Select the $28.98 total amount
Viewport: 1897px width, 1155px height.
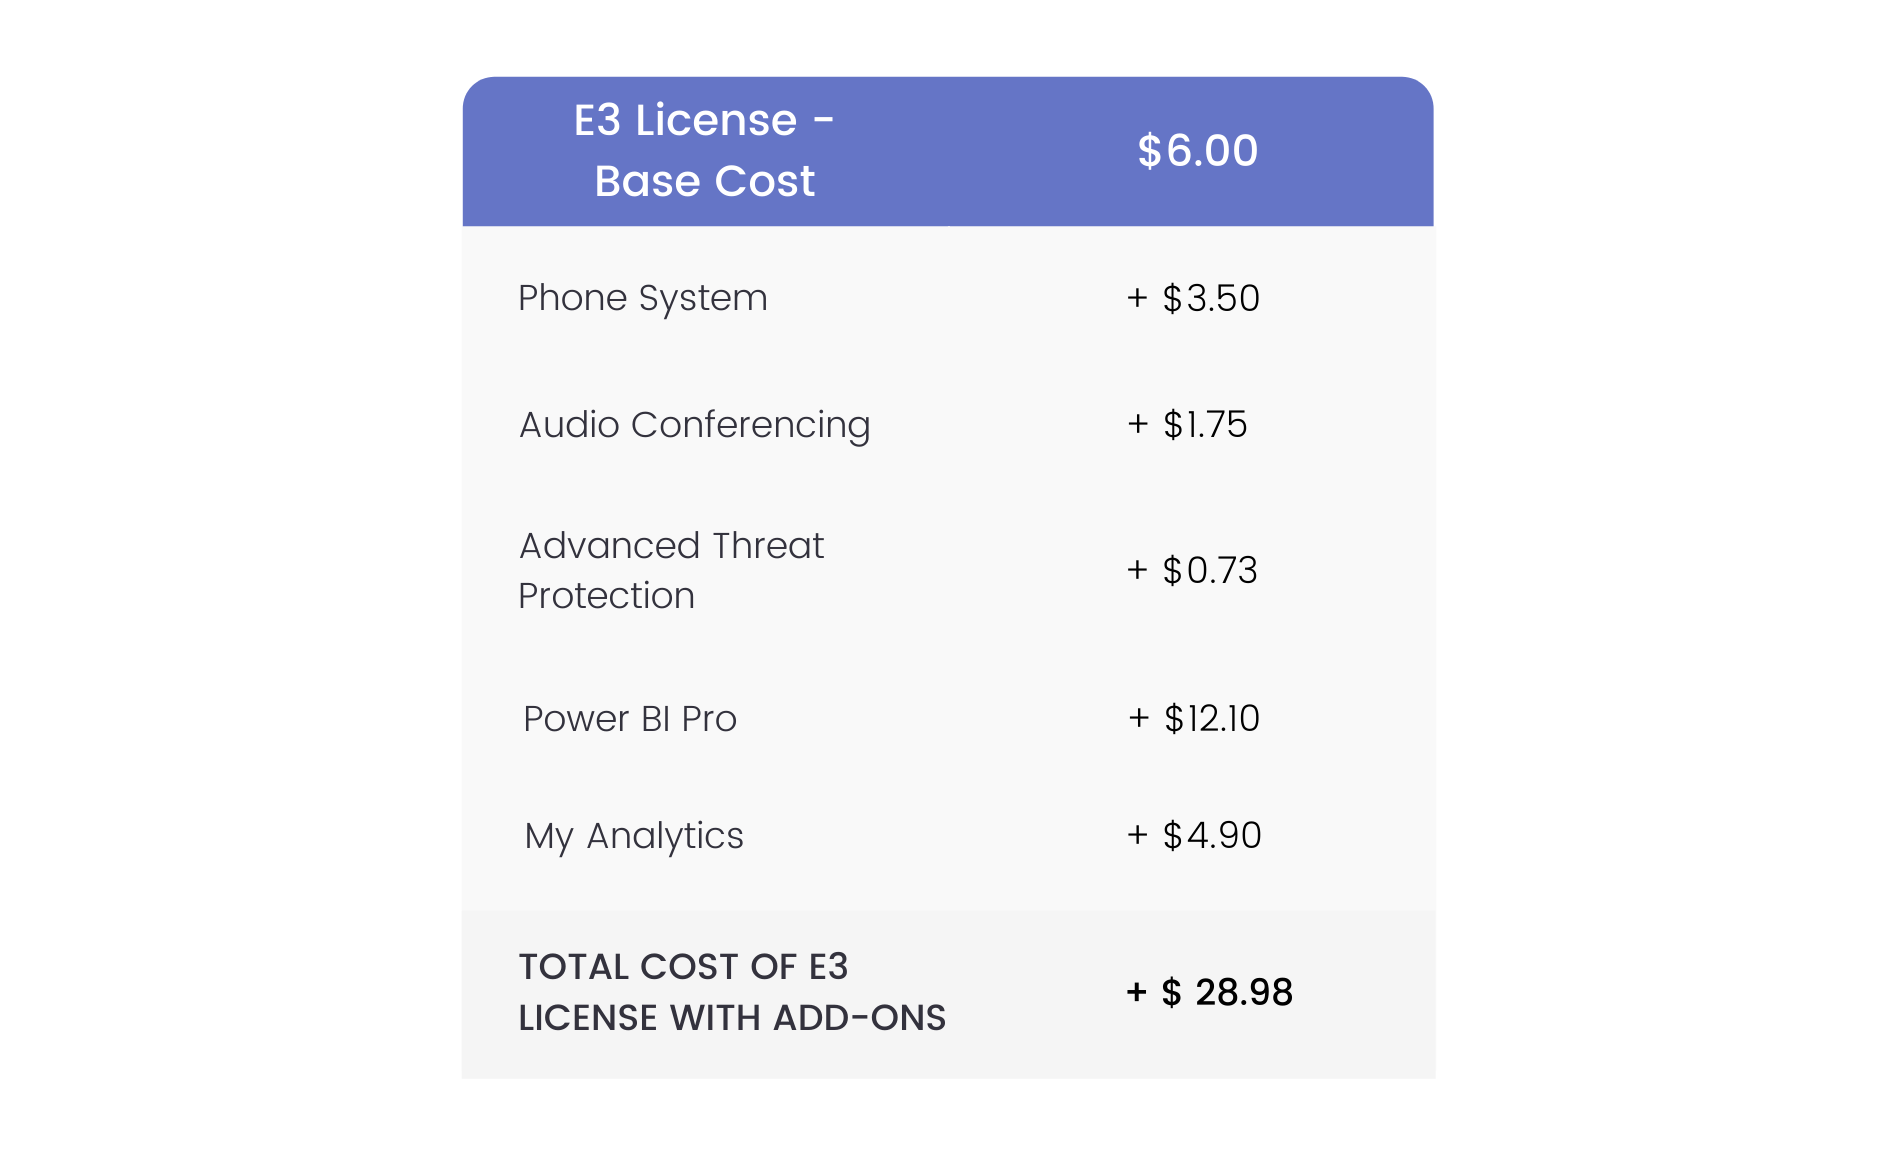tap(1227, 992)
